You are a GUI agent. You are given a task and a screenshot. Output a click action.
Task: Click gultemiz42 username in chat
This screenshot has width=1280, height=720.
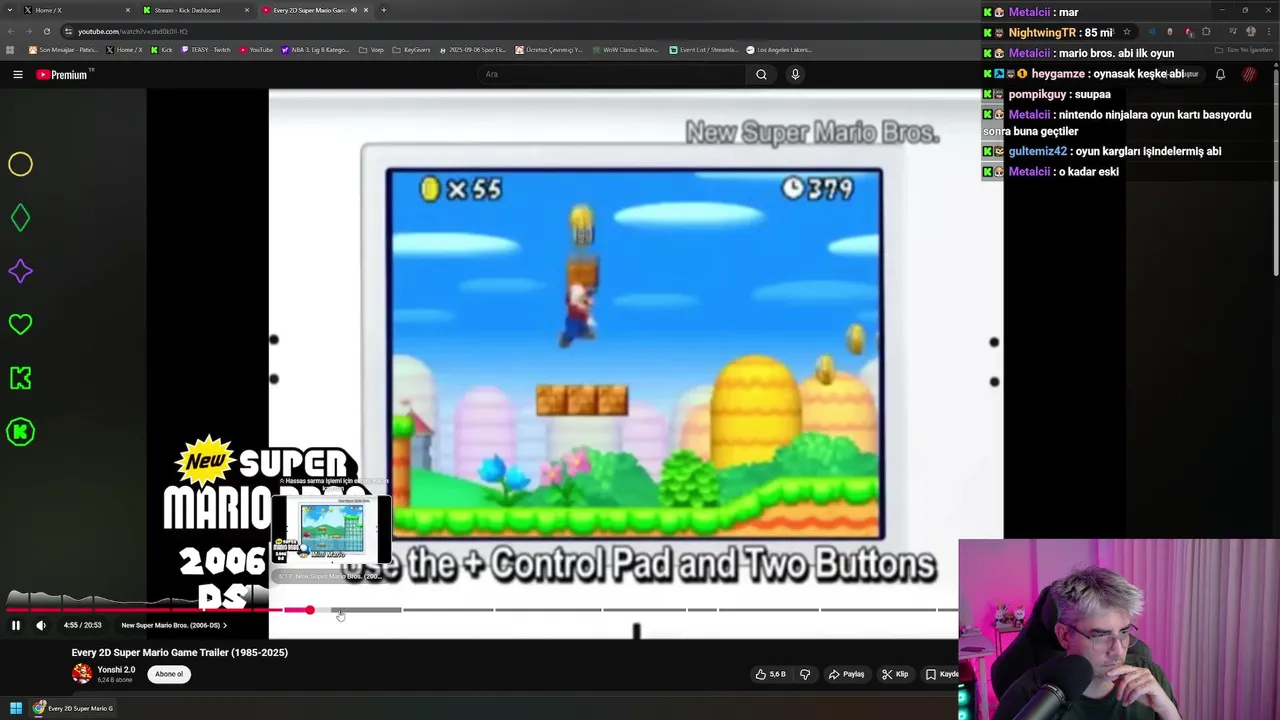click(x=1037, y=151)
